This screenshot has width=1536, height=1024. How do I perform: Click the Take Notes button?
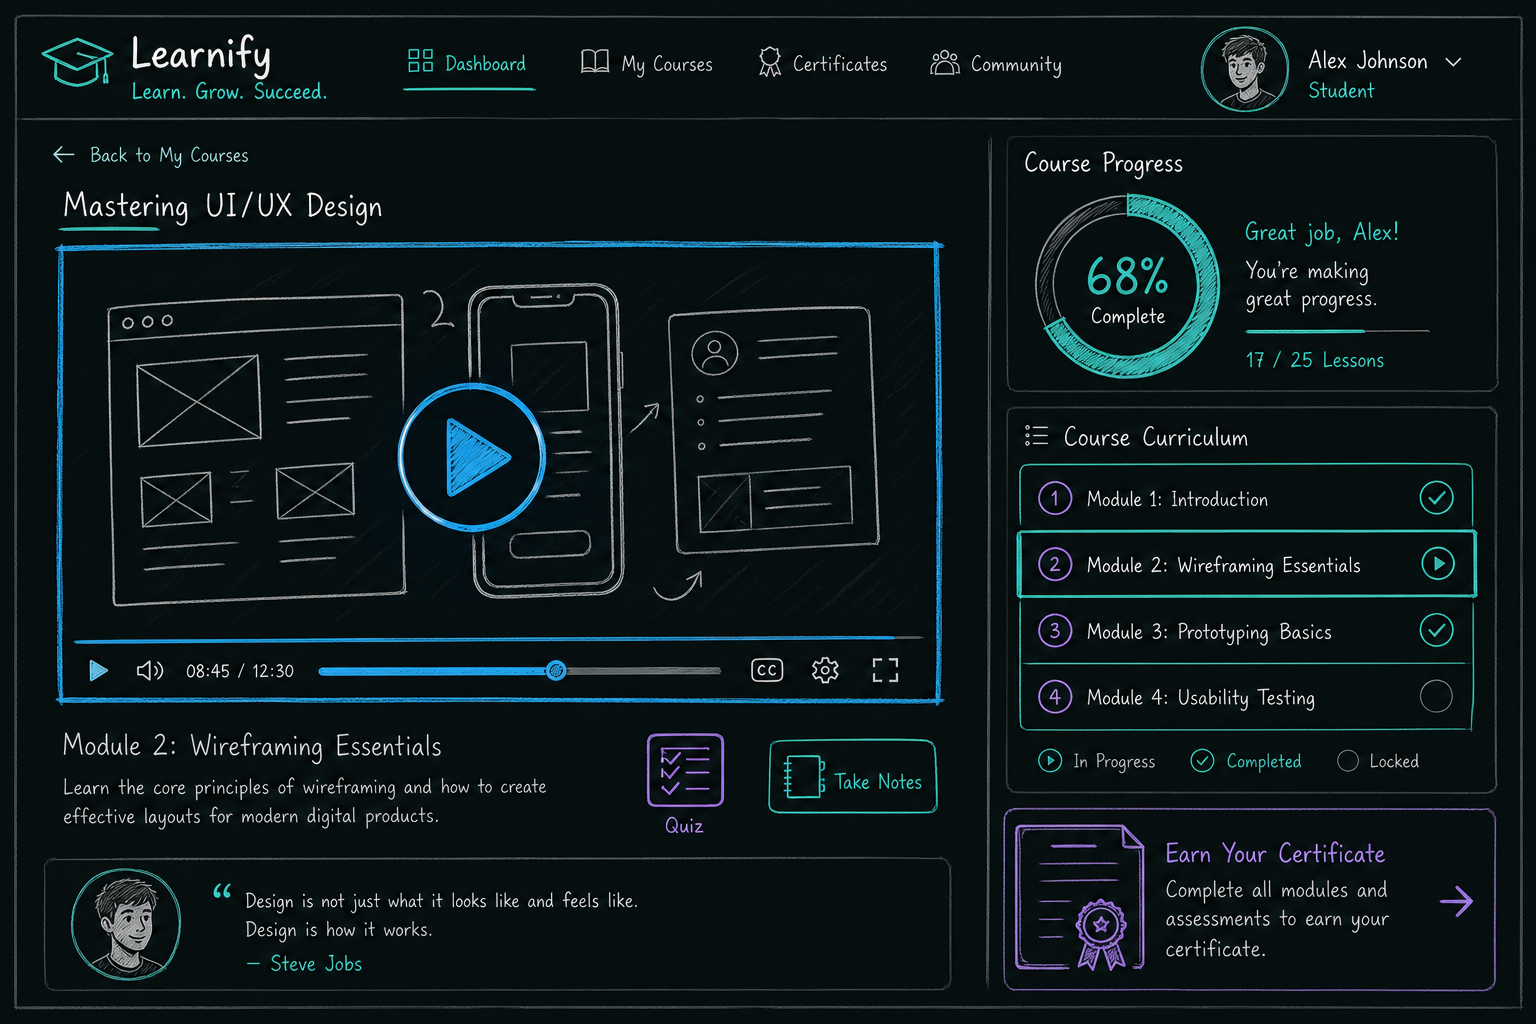[853, 776]
